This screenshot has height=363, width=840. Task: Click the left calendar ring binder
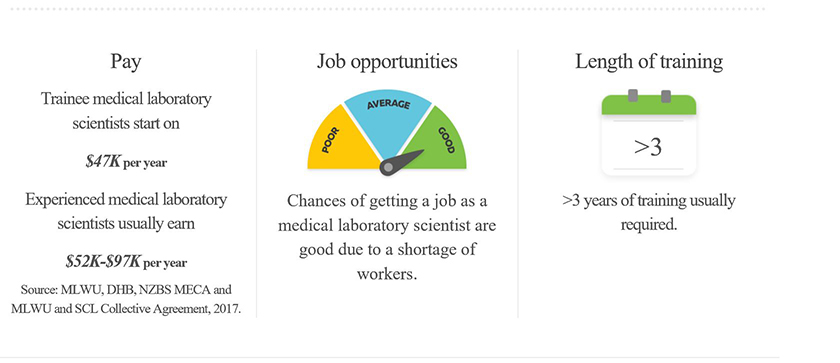tap(633, 96)
